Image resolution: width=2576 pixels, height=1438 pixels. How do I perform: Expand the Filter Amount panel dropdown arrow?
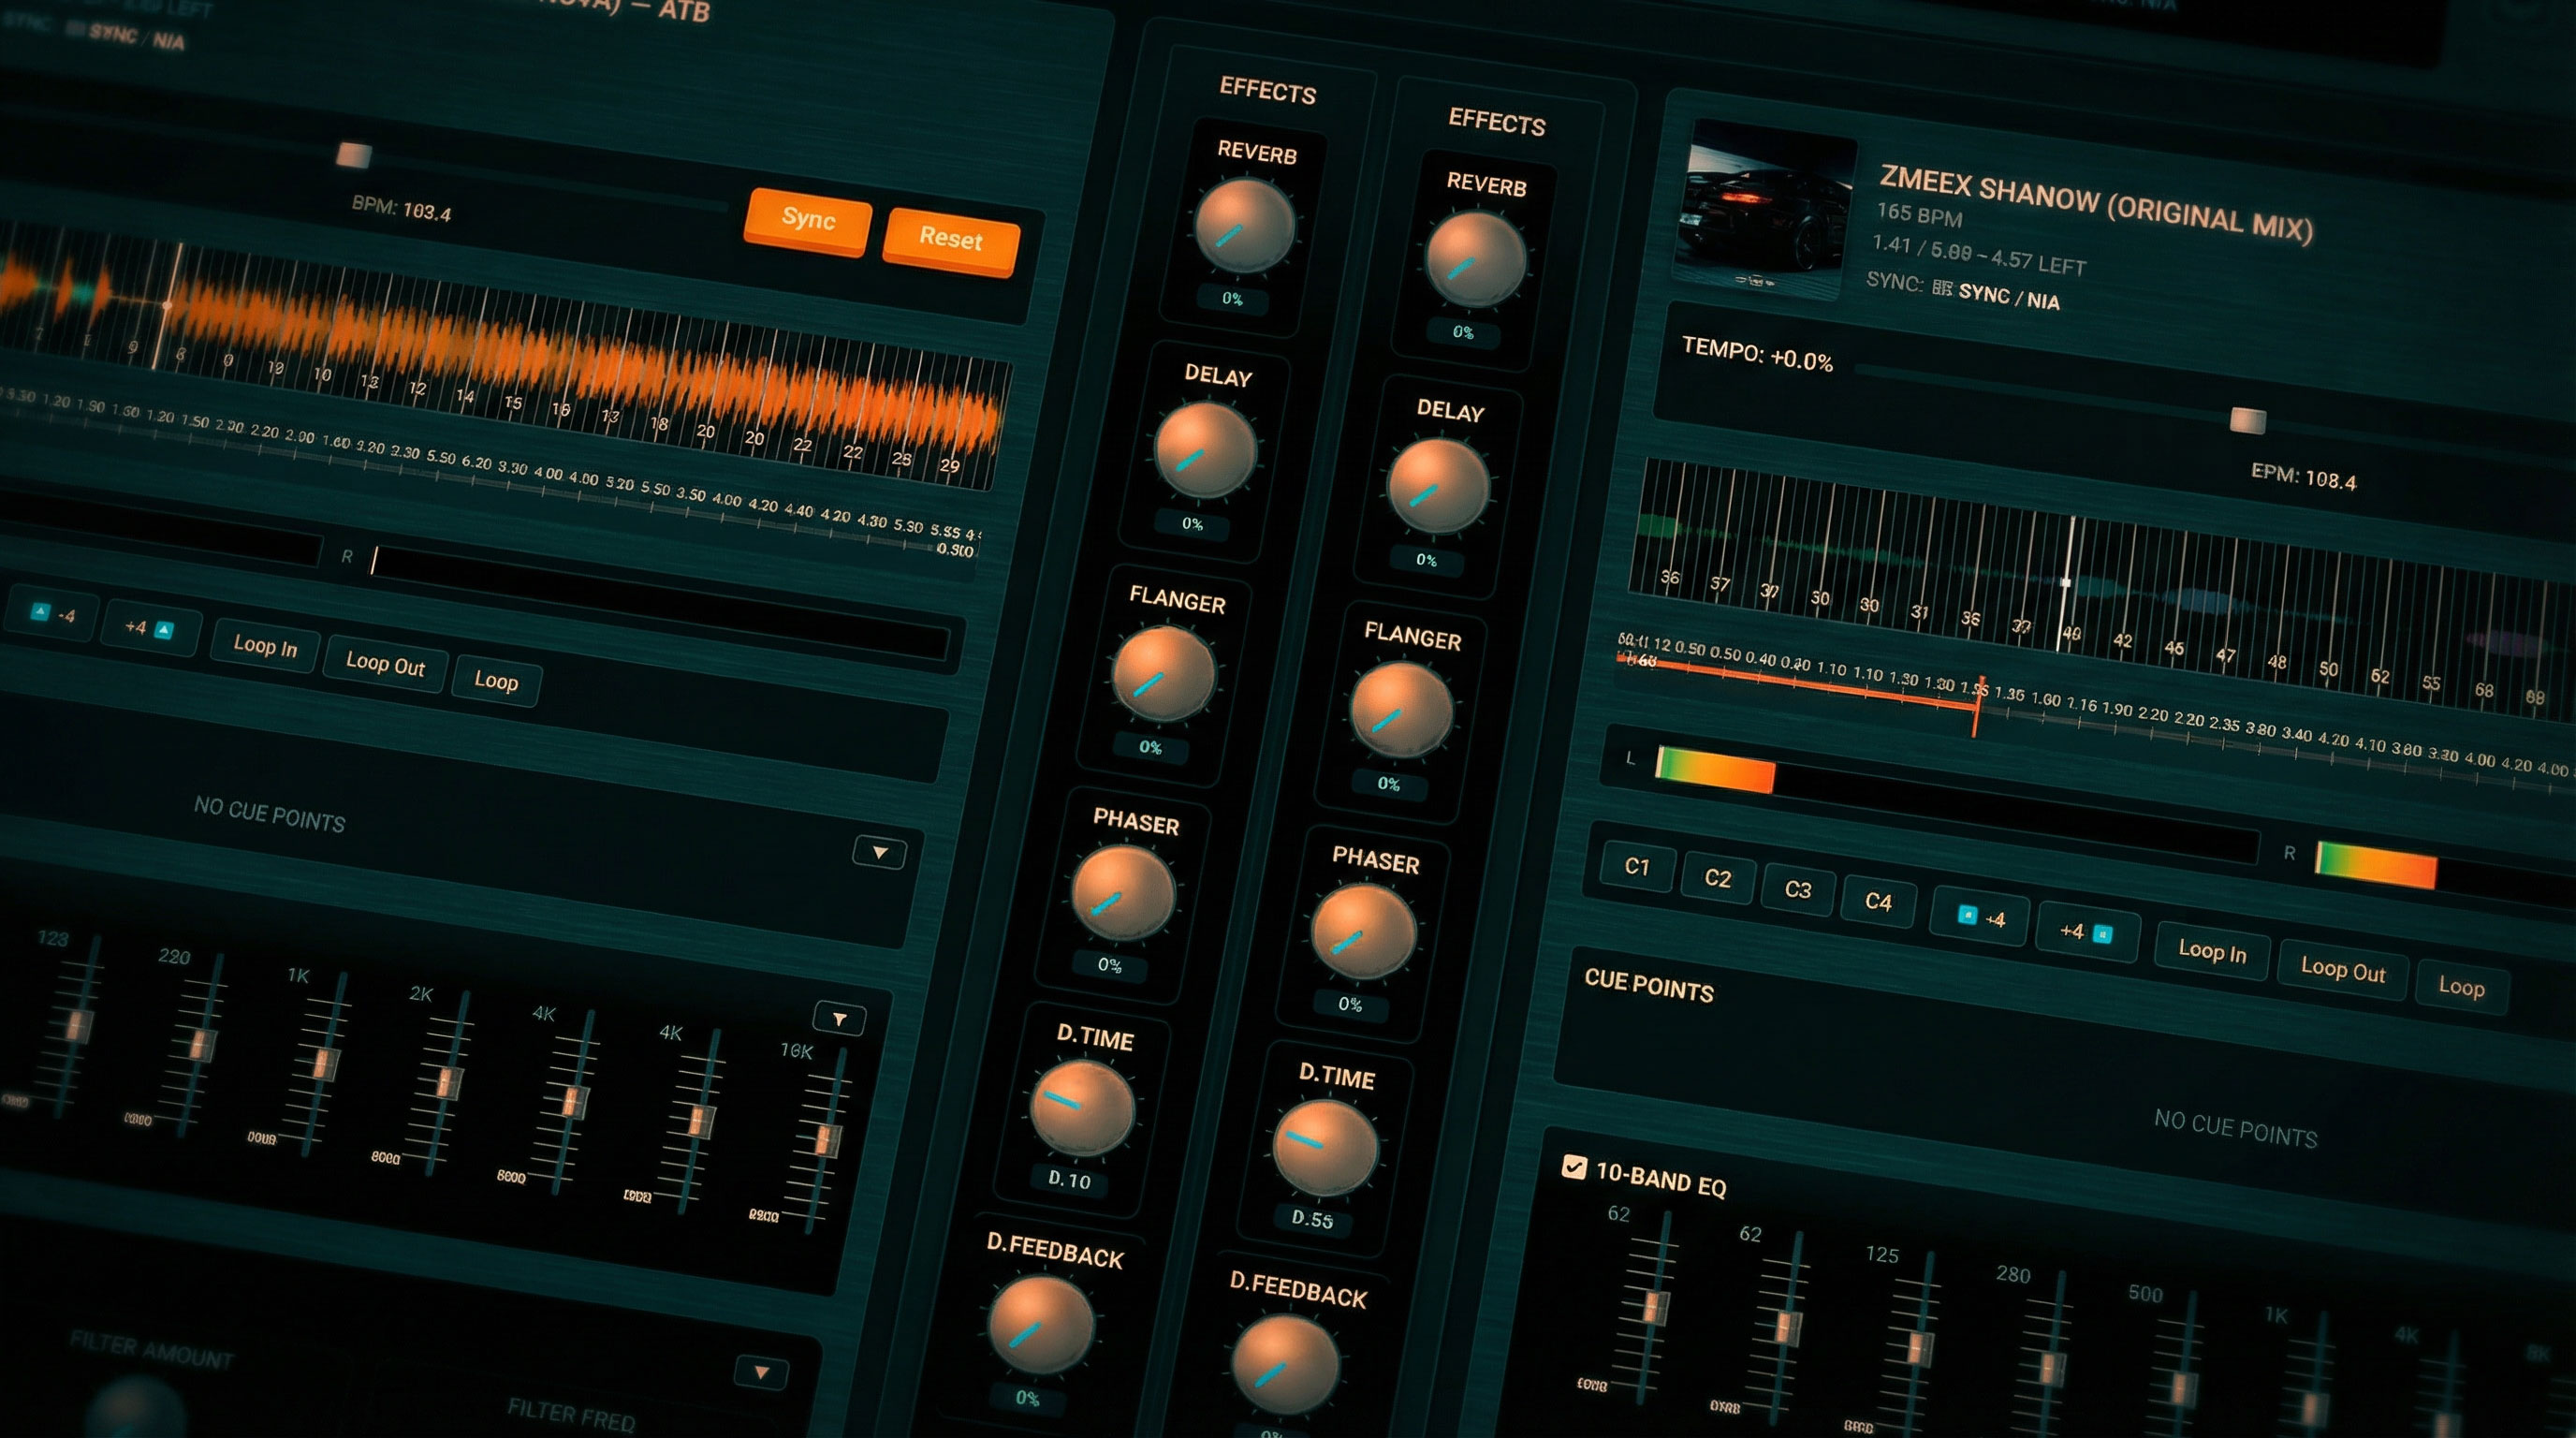click(x=761, y=1372)
